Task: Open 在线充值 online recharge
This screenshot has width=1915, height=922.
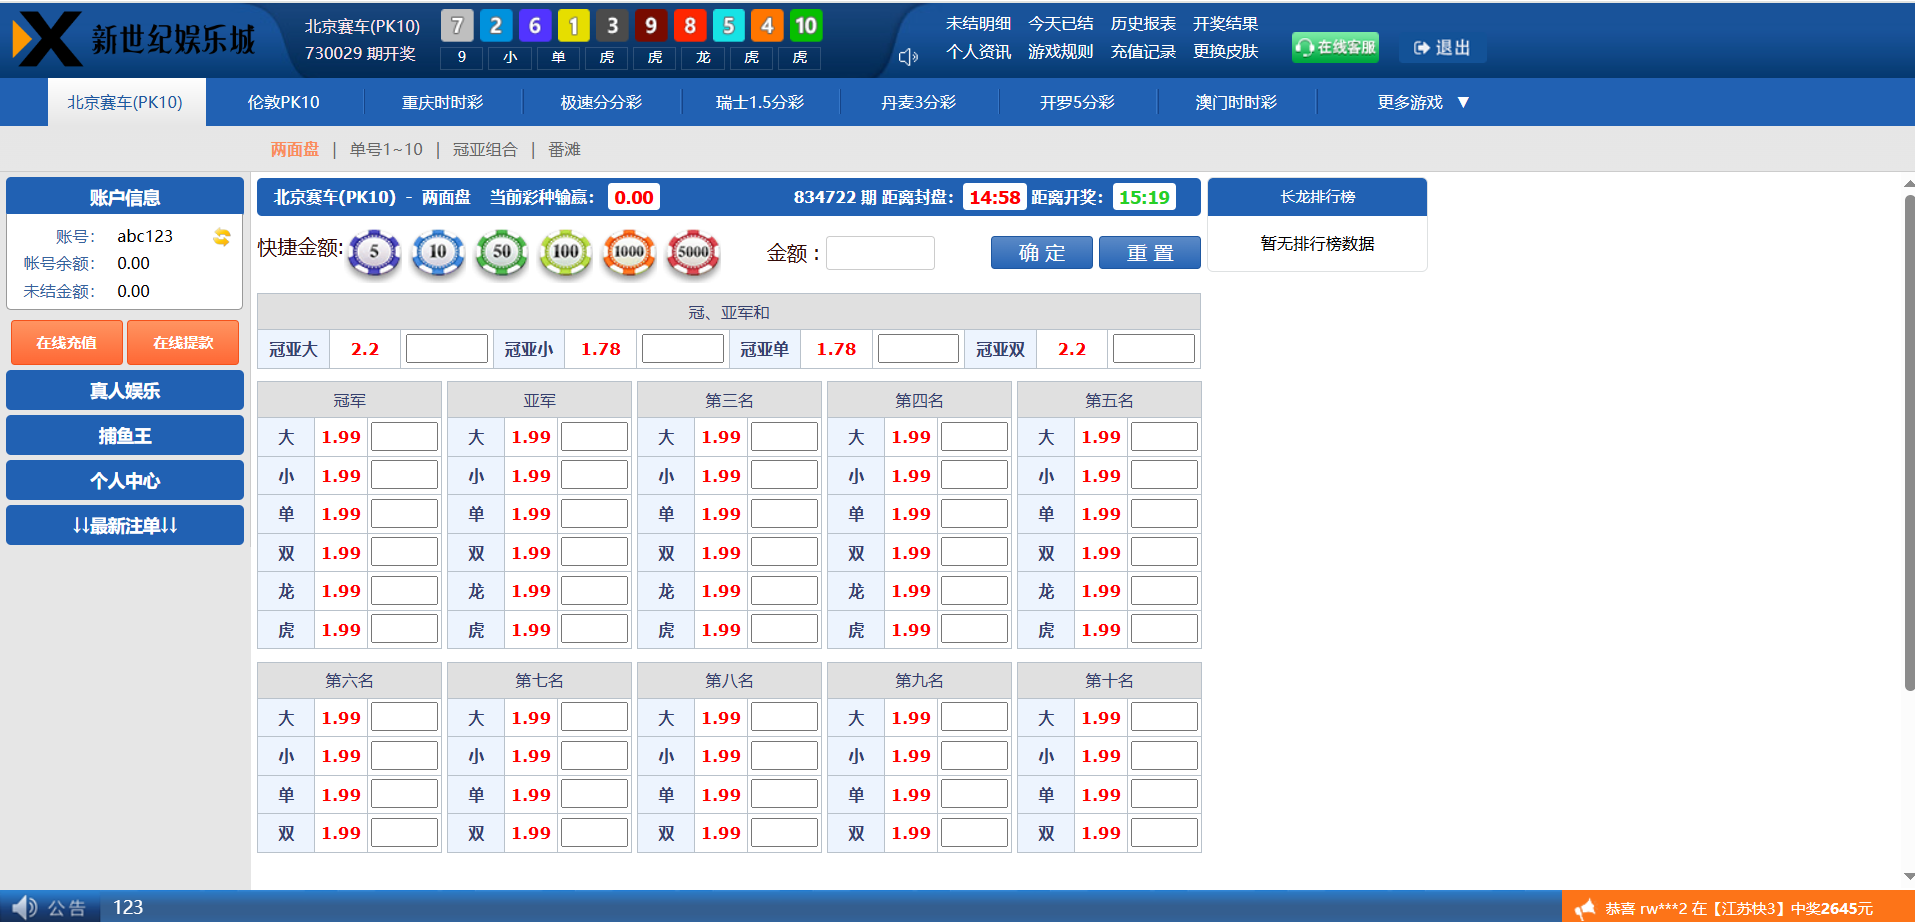Action: pos(67,343)
